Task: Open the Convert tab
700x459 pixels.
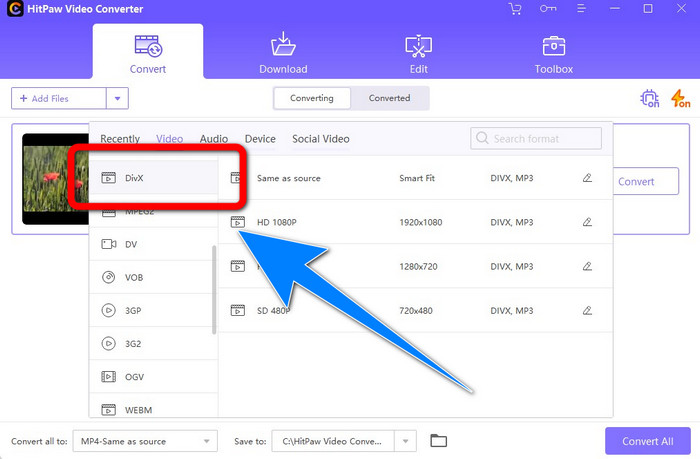Action: (x=148, y=51)
